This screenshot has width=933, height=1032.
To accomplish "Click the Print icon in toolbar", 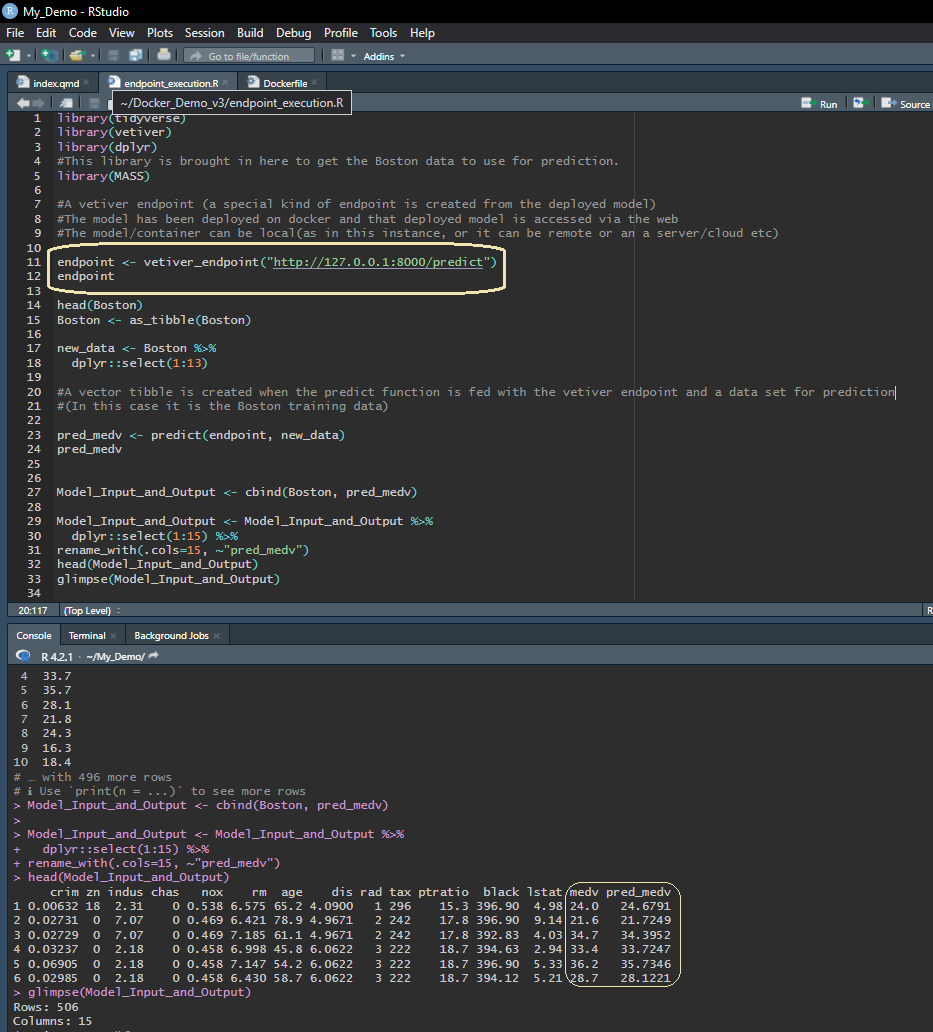I will [164, 56].
